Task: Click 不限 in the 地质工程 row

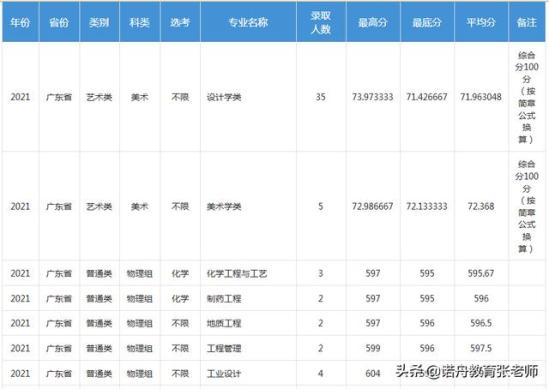Action: [x=180, y=323]
